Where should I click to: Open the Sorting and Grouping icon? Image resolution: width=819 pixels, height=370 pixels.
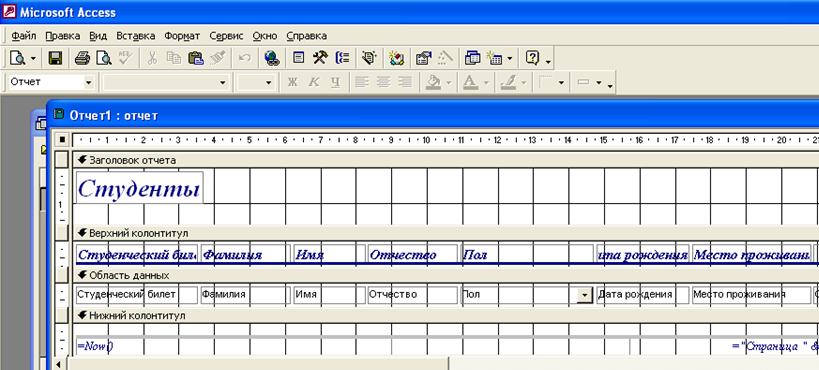pos(343,57)
